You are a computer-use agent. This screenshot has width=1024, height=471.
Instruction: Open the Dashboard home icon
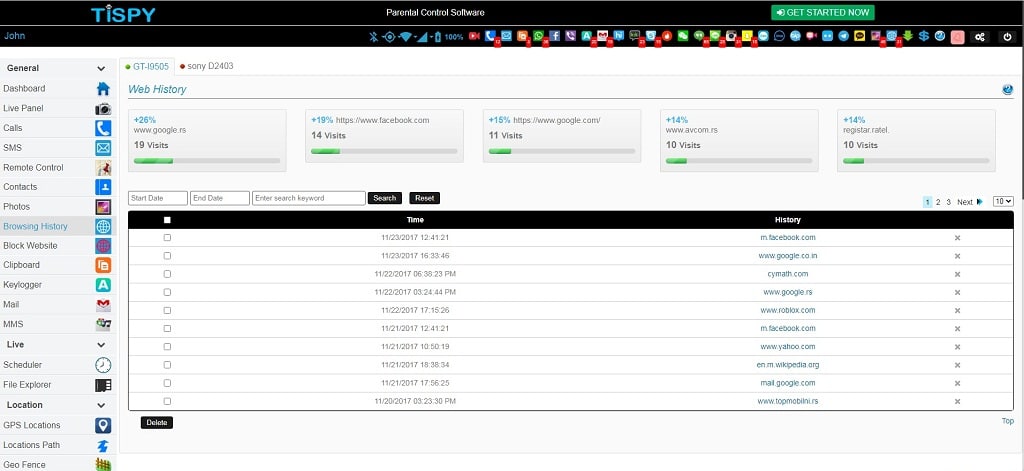point(103,89)
